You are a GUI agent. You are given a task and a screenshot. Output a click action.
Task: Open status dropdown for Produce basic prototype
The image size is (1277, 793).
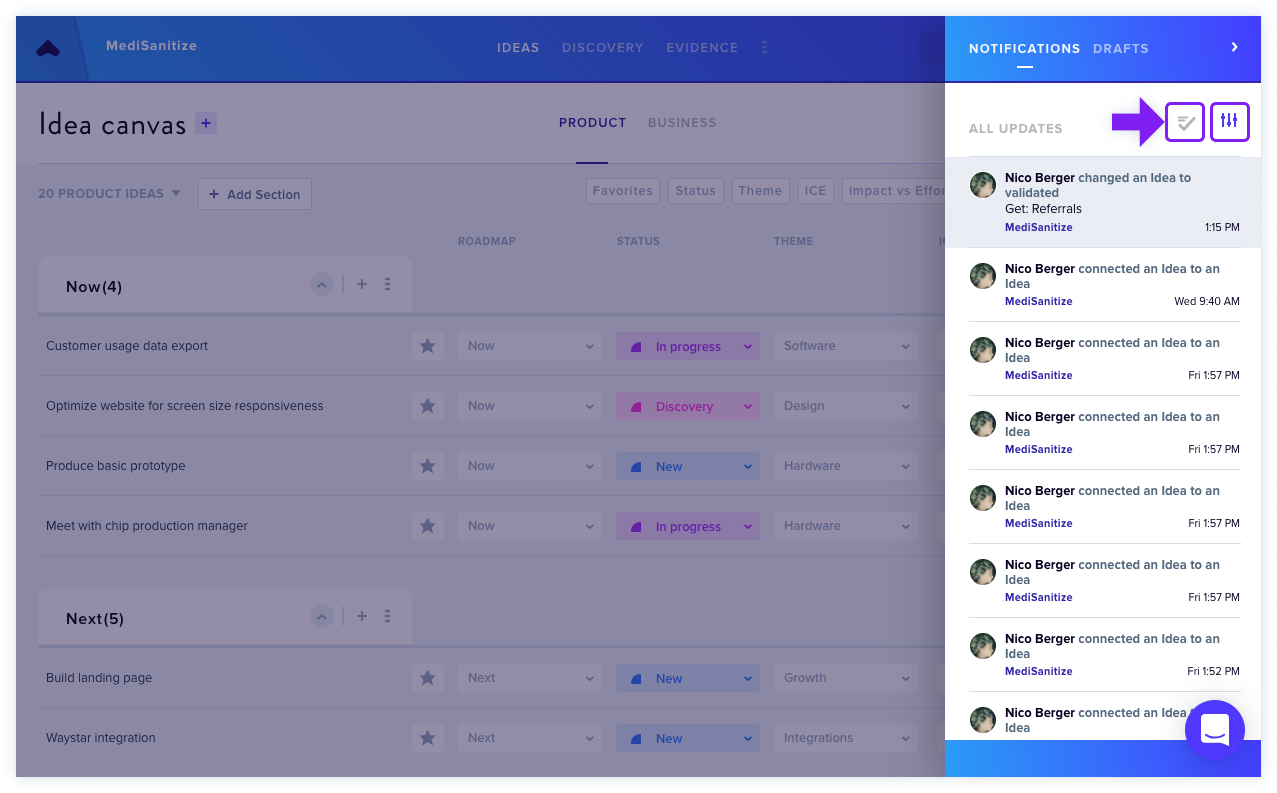(688, 466)
